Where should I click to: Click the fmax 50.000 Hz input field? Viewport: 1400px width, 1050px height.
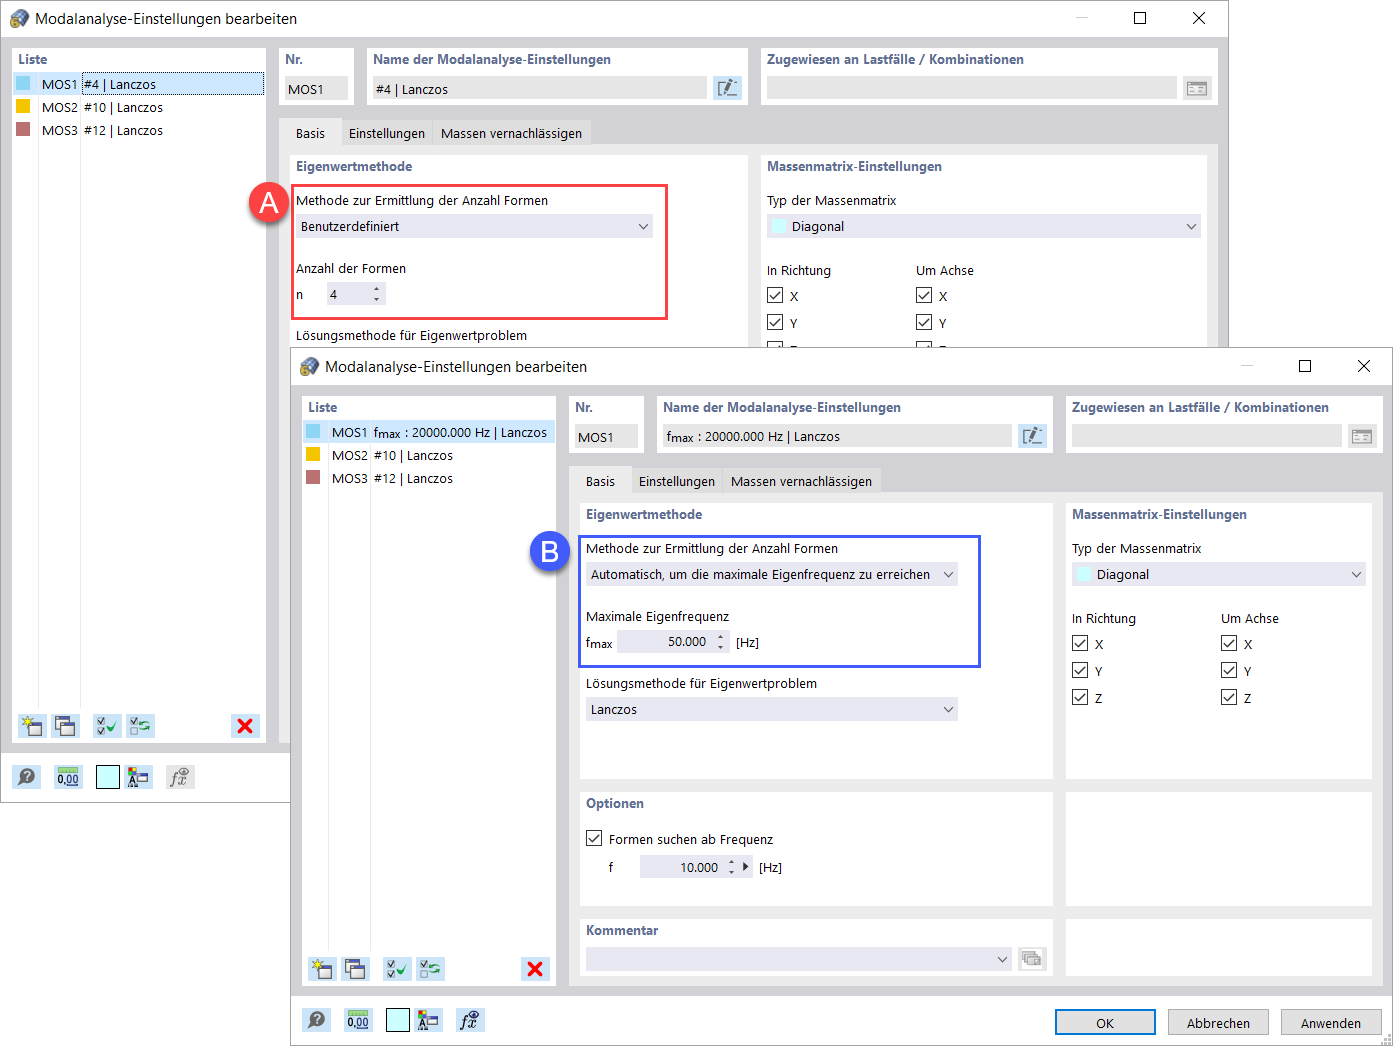click(x=666, y=642)
